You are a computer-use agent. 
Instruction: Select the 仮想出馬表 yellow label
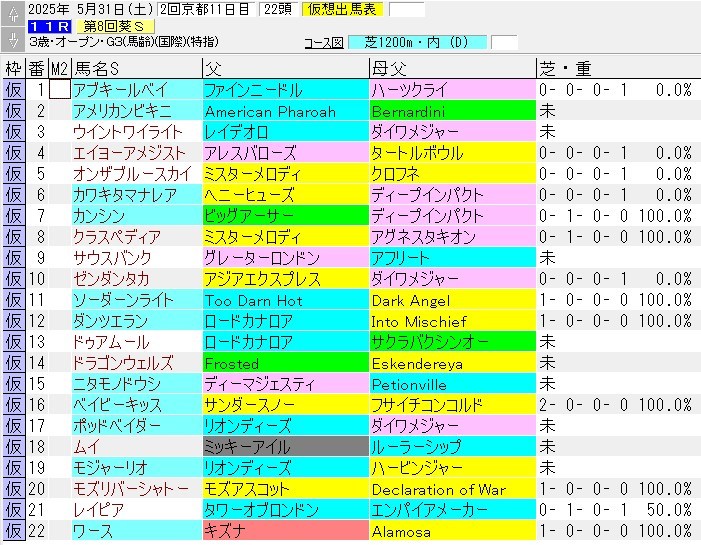(x=342, y=9)
